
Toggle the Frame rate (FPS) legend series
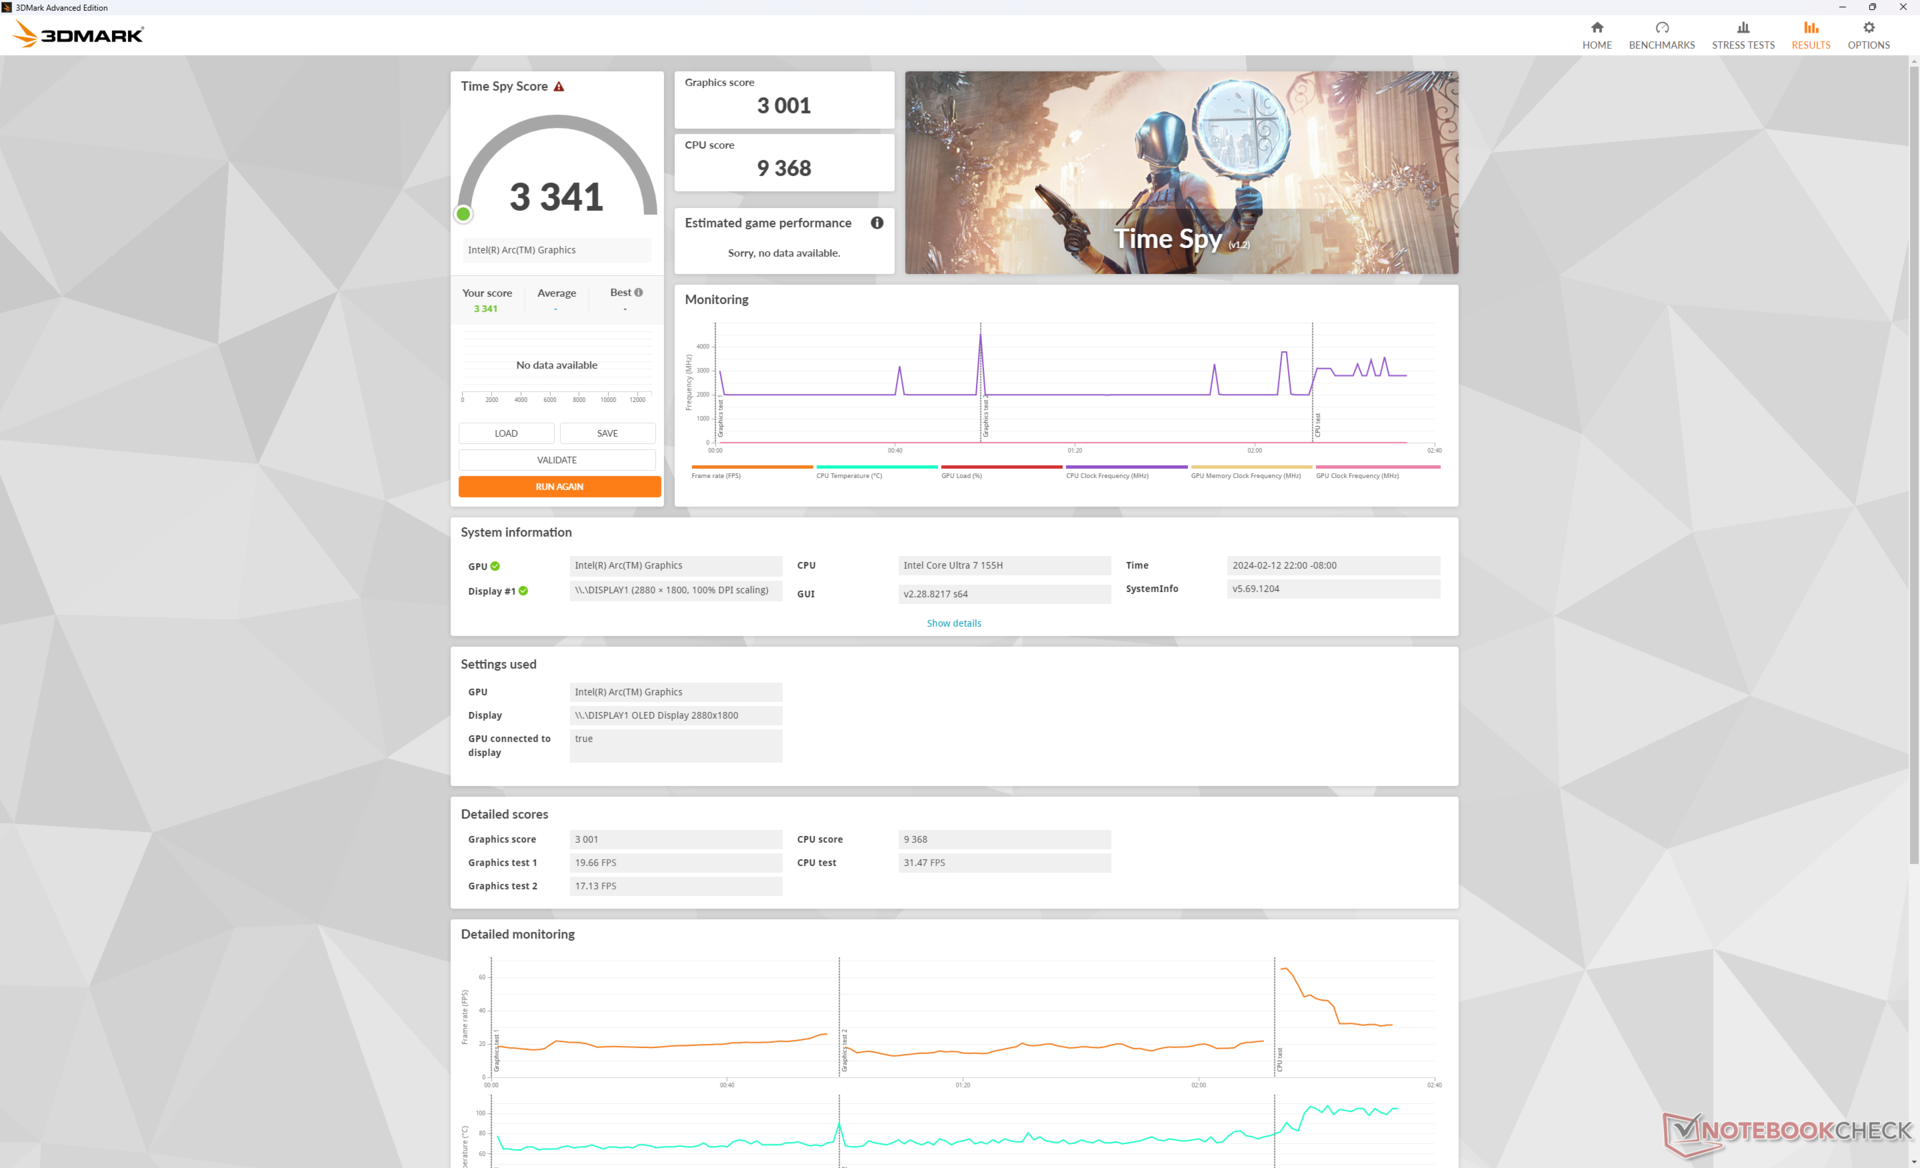751,471
